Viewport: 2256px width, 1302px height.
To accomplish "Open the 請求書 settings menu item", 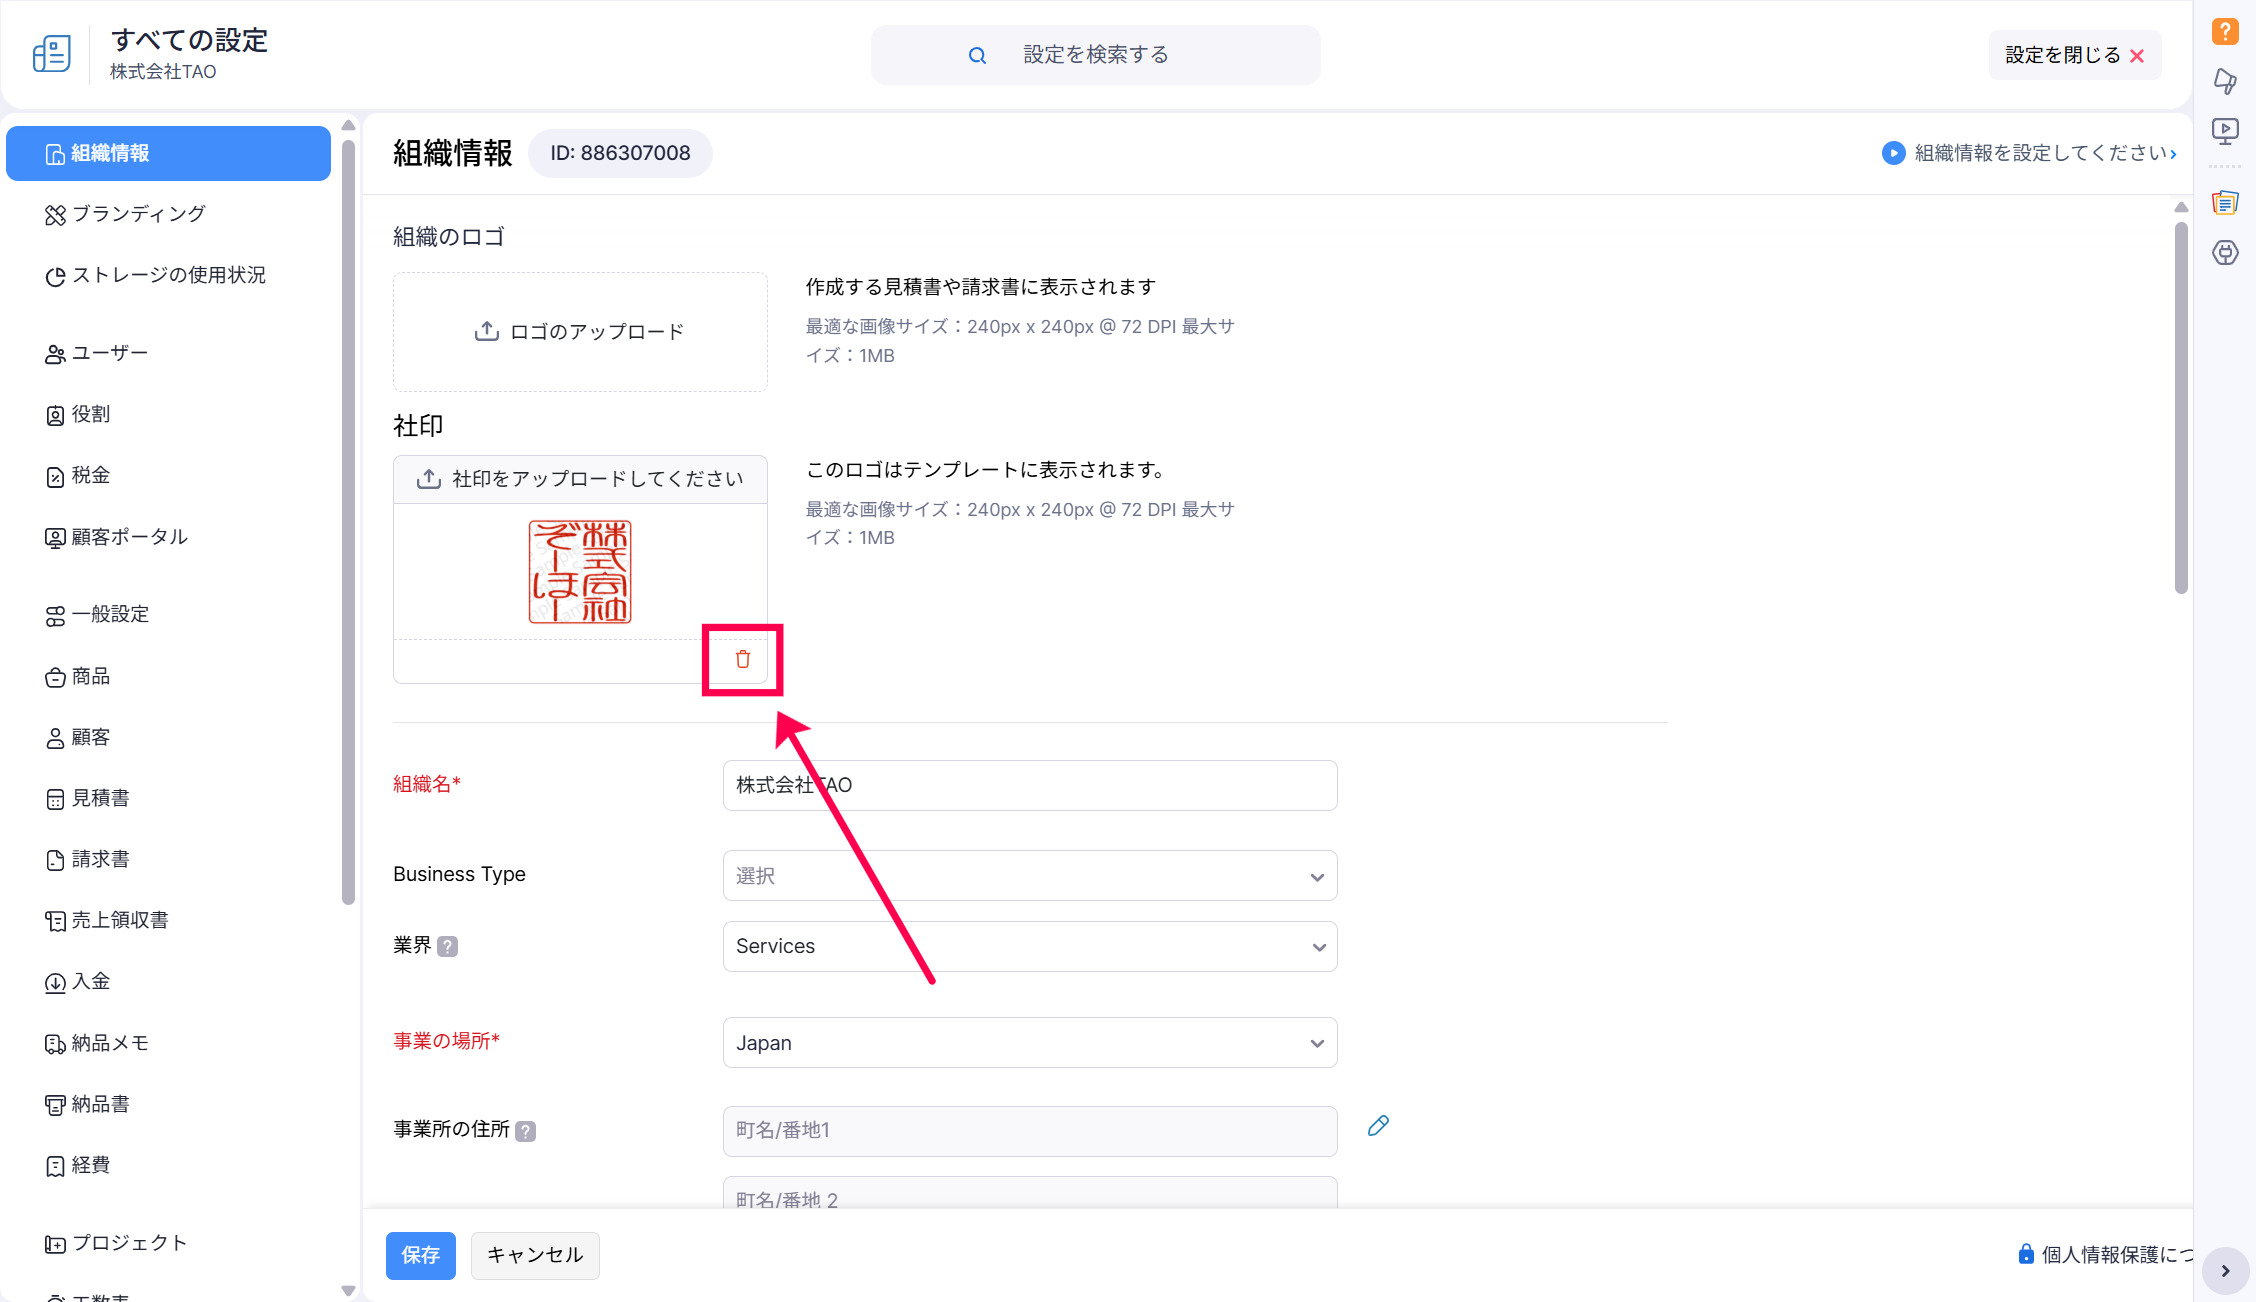I will [100, 859].
